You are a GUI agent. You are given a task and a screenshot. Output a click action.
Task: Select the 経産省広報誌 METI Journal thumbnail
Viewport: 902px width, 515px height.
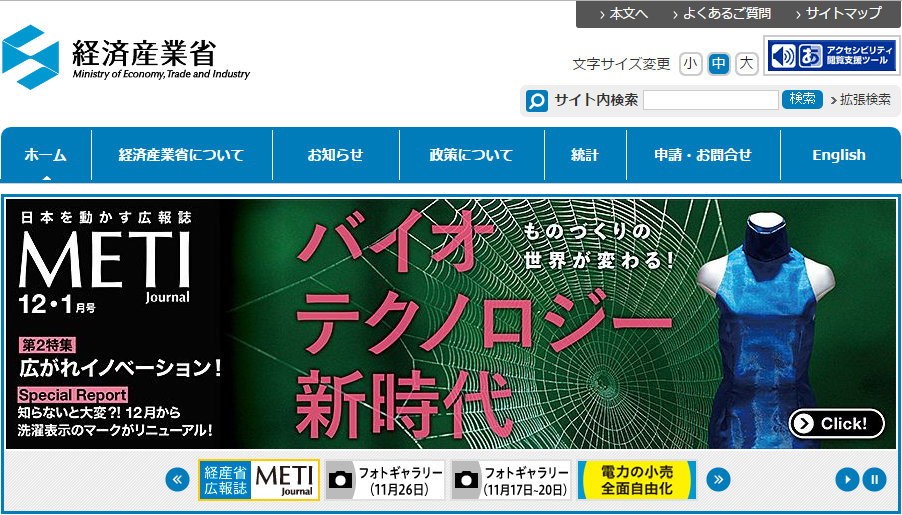tap(259, 480)
